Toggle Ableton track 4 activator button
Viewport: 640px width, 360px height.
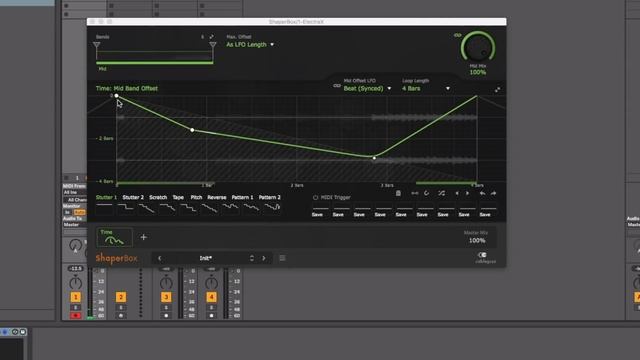pyautogui.click(x=211, y=297)
